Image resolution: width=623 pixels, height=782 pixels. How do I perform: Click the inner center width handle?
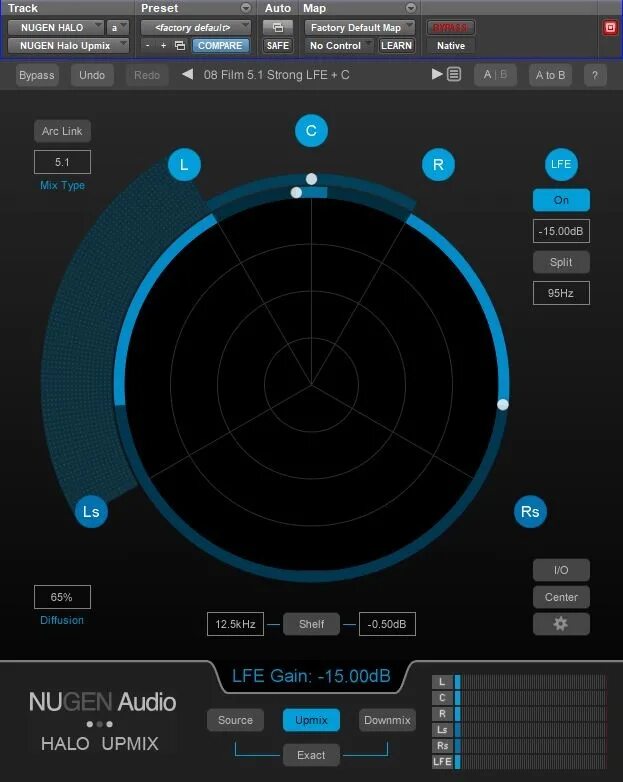pyautogui.click(x=296, y=193)
